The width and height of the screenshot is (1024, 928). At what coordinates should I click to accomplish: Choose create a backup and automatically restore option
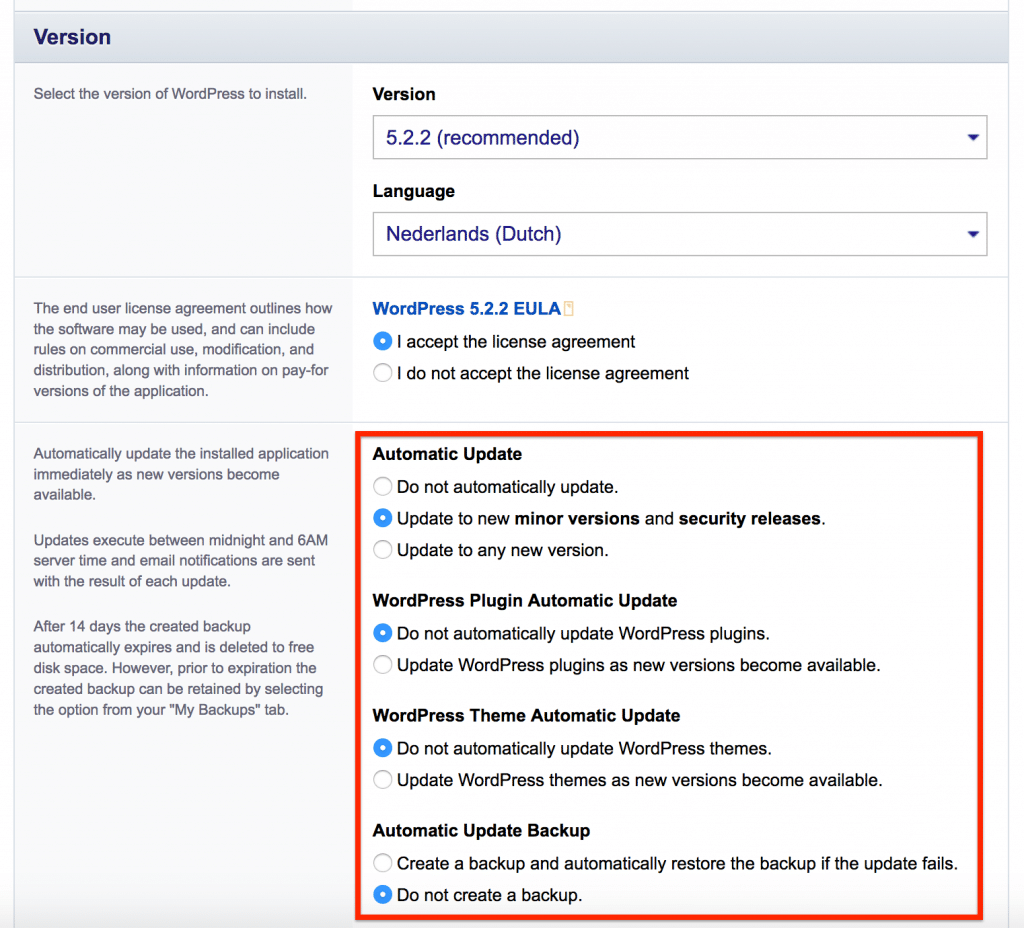[382, 863]
